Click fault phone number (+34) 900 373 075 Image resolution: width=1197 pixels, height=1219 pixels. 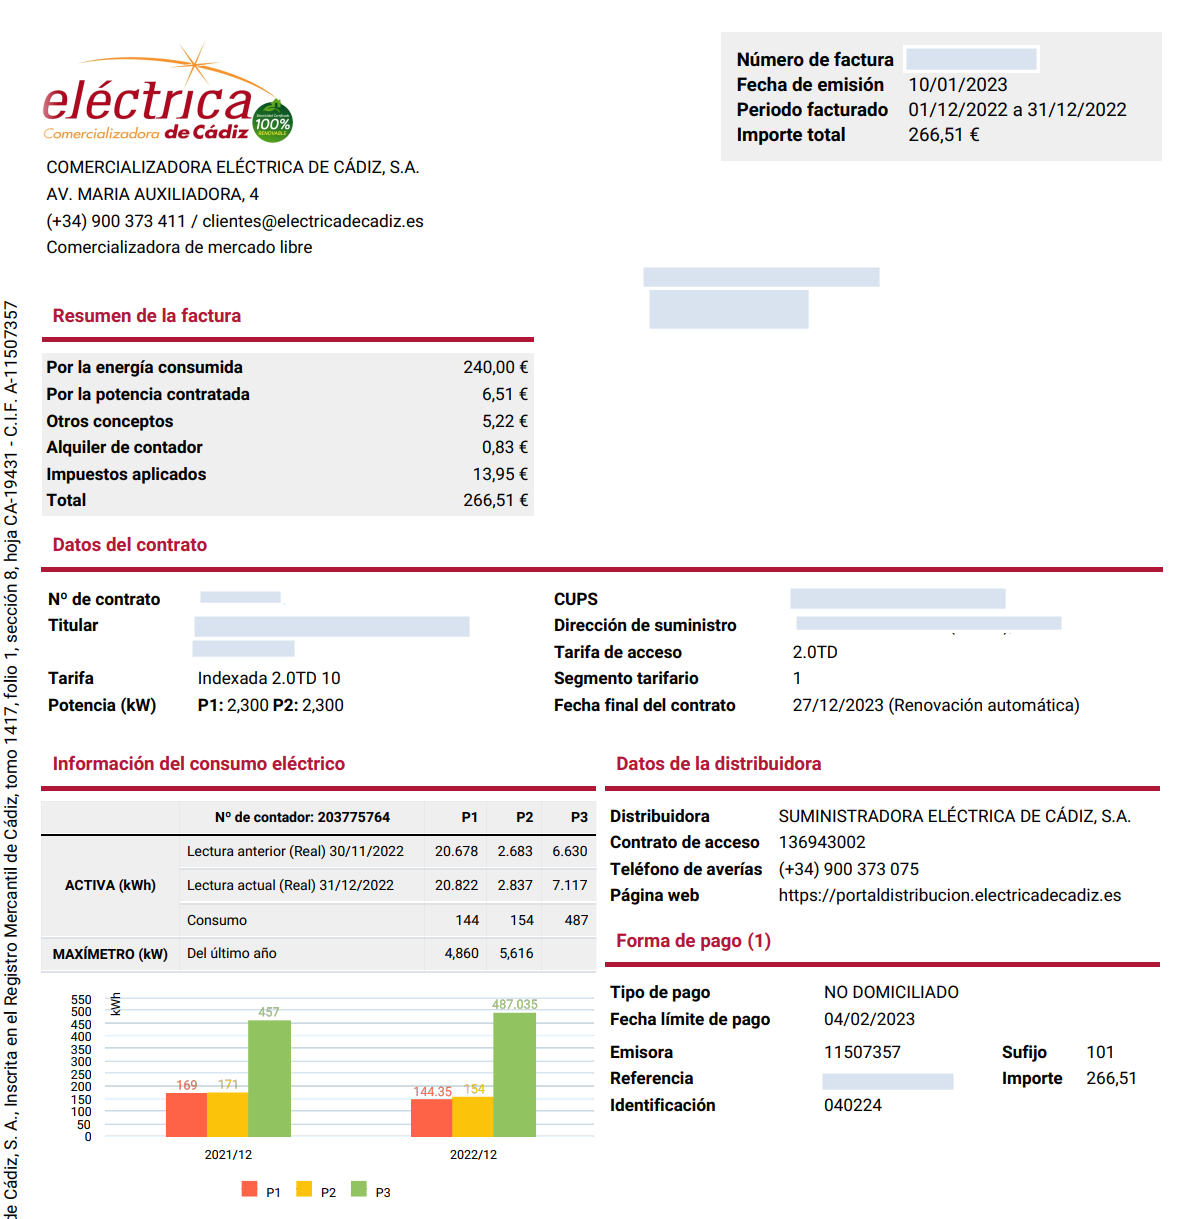[849, 869]
